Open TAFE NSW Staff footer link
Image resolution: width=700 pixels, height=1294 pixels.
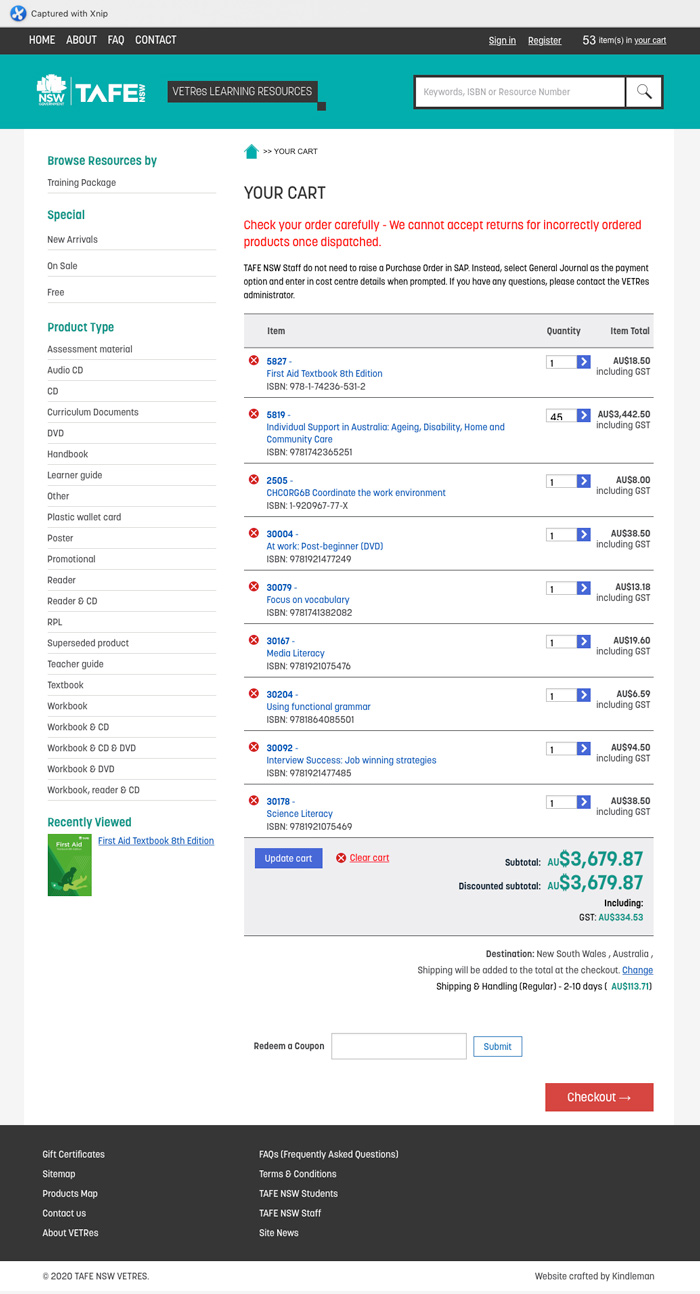(x=290, y=1213)
